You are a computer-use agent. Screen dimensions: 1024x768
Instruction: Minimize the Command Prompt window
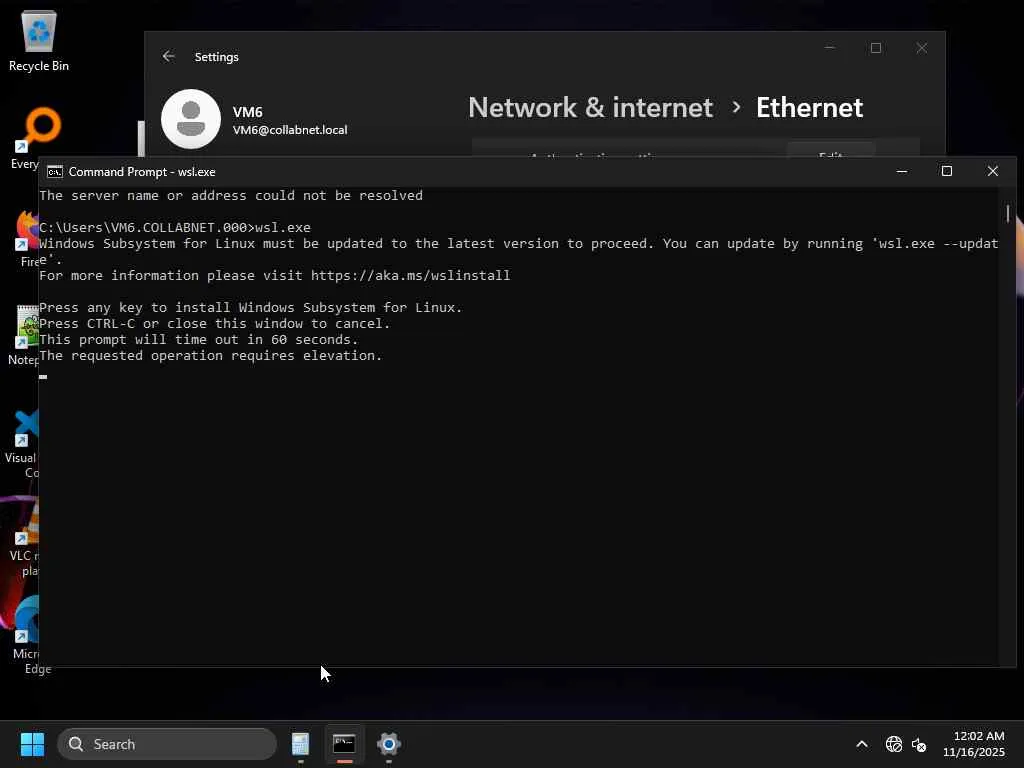902,171
